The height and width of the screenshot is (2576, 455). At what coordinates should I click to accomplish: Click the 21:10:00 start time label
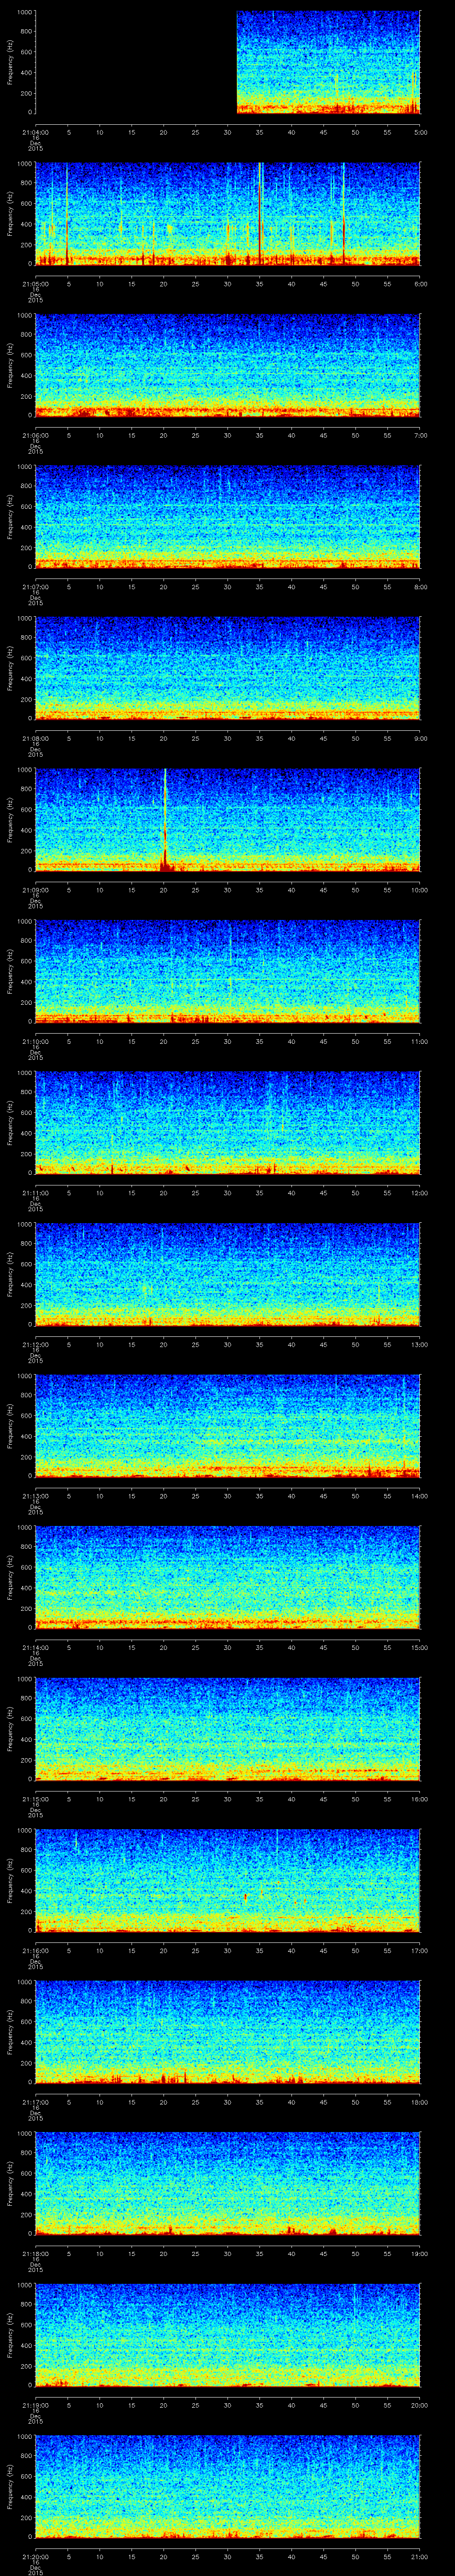(x=35, y=1042)
